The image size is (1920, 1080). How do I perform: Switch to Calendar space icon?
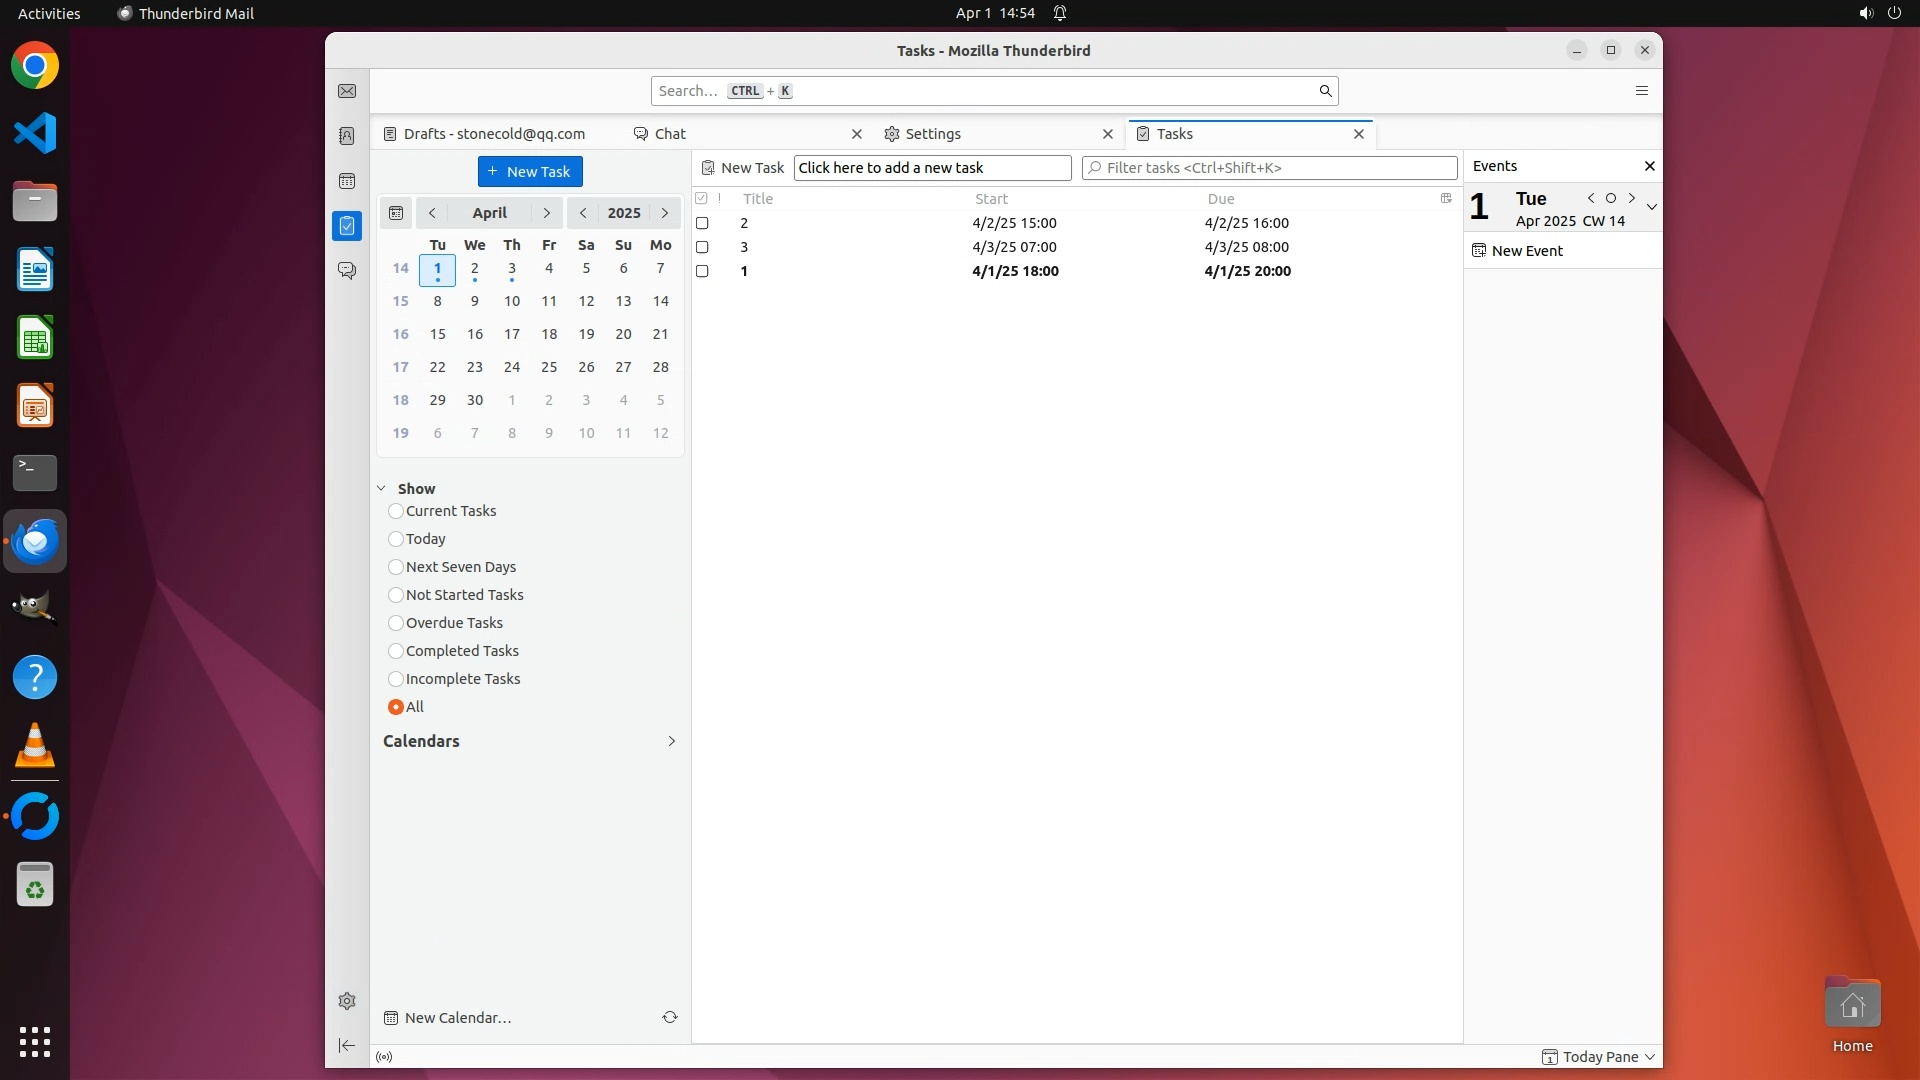point(347,181)
